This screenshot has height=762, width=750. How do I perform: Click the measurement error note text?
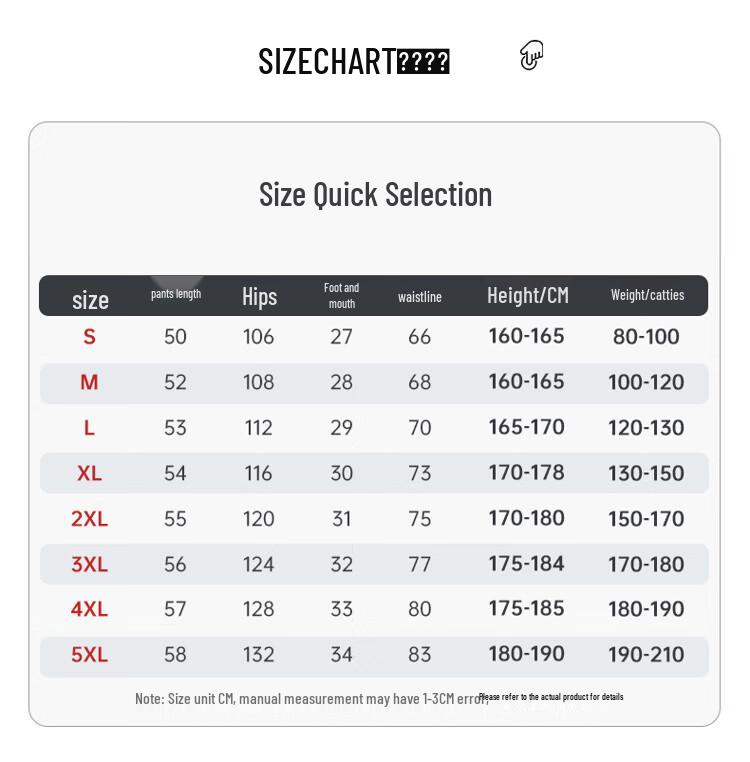[x=311, y=698]
